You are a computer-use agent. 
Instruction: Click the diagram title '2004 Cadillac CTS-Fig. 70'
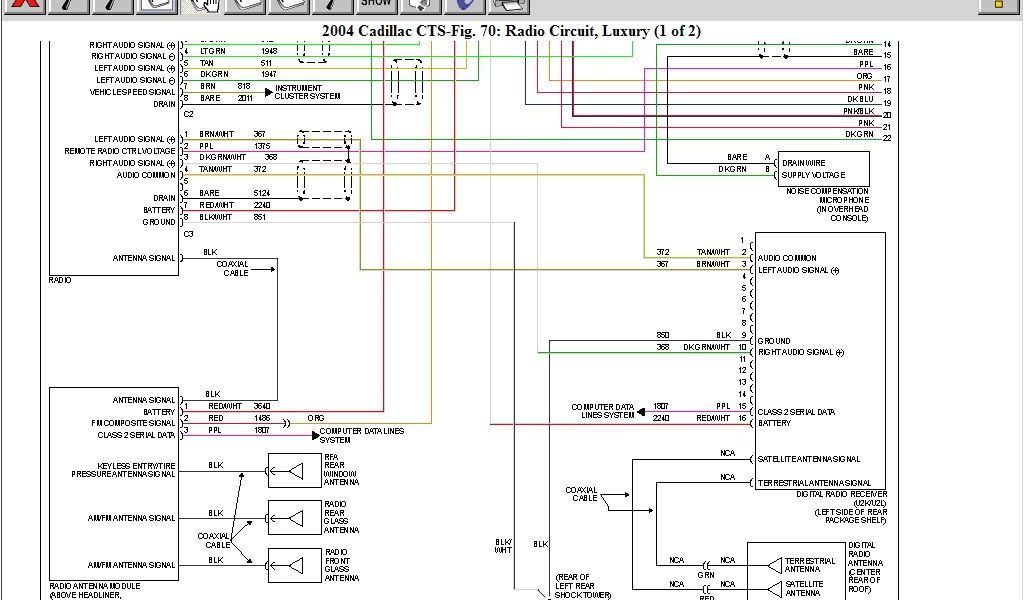pyautogui.click(x=511, y=31)
